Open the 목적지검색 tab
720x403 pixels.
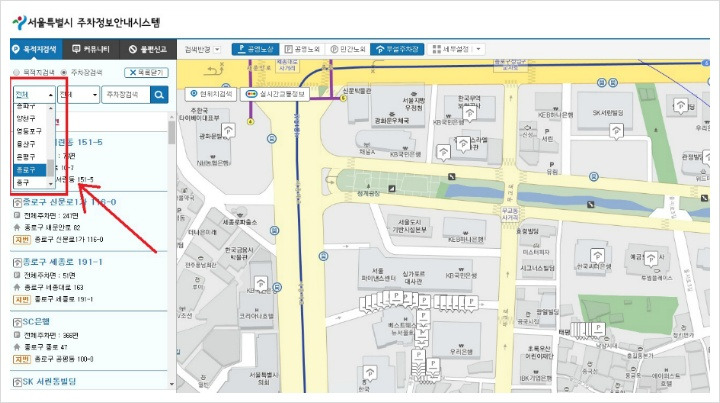click(35, 49)
